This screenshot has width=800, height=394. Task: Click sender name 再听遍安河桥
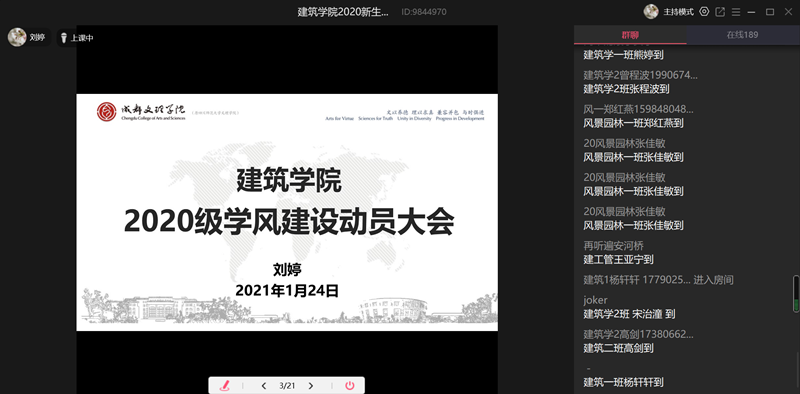[x=614, y=245]
